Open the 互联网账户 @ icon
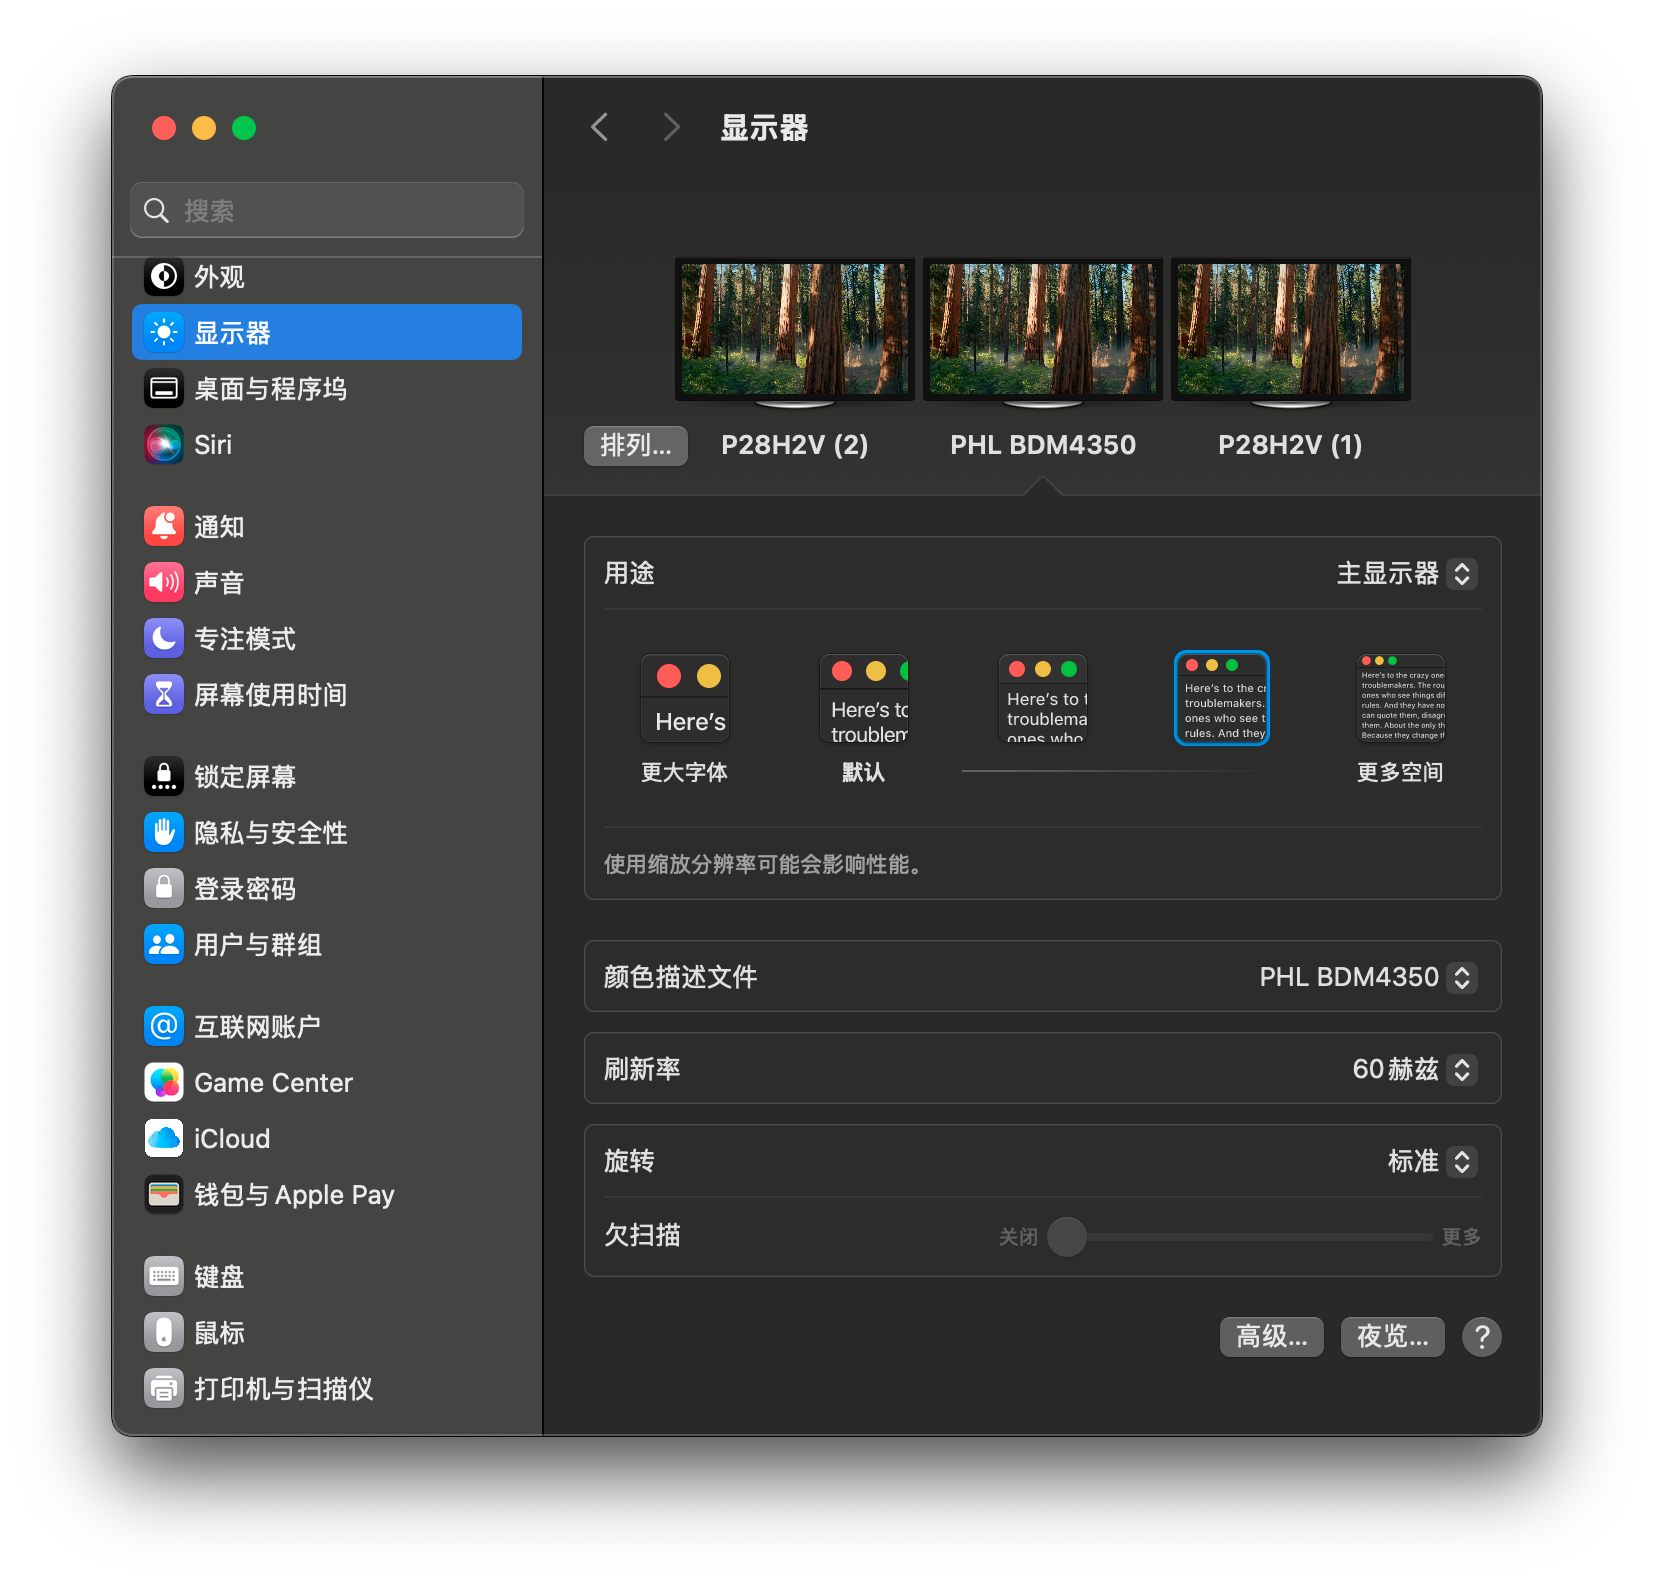 pos(164,1026)
